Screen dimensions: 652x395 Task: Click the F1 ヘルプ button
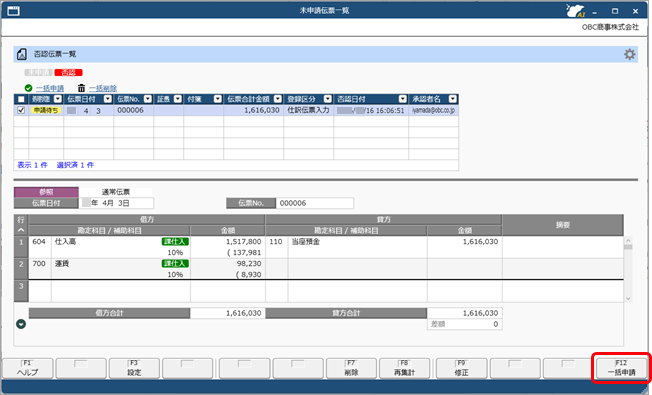tap(27, 368)
